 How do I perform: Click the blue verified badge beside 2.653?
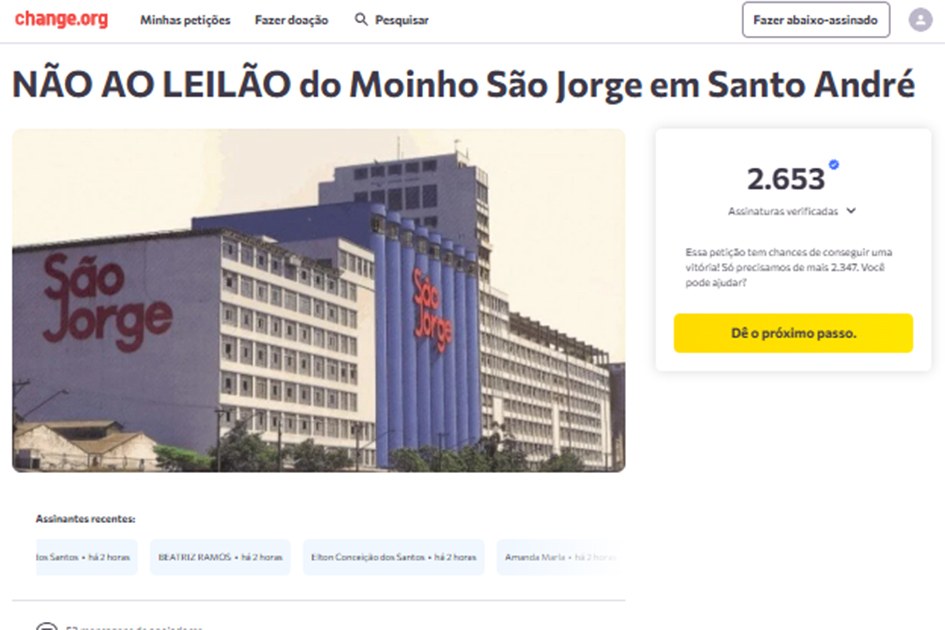pyautogui.click(x=834, y=164)
